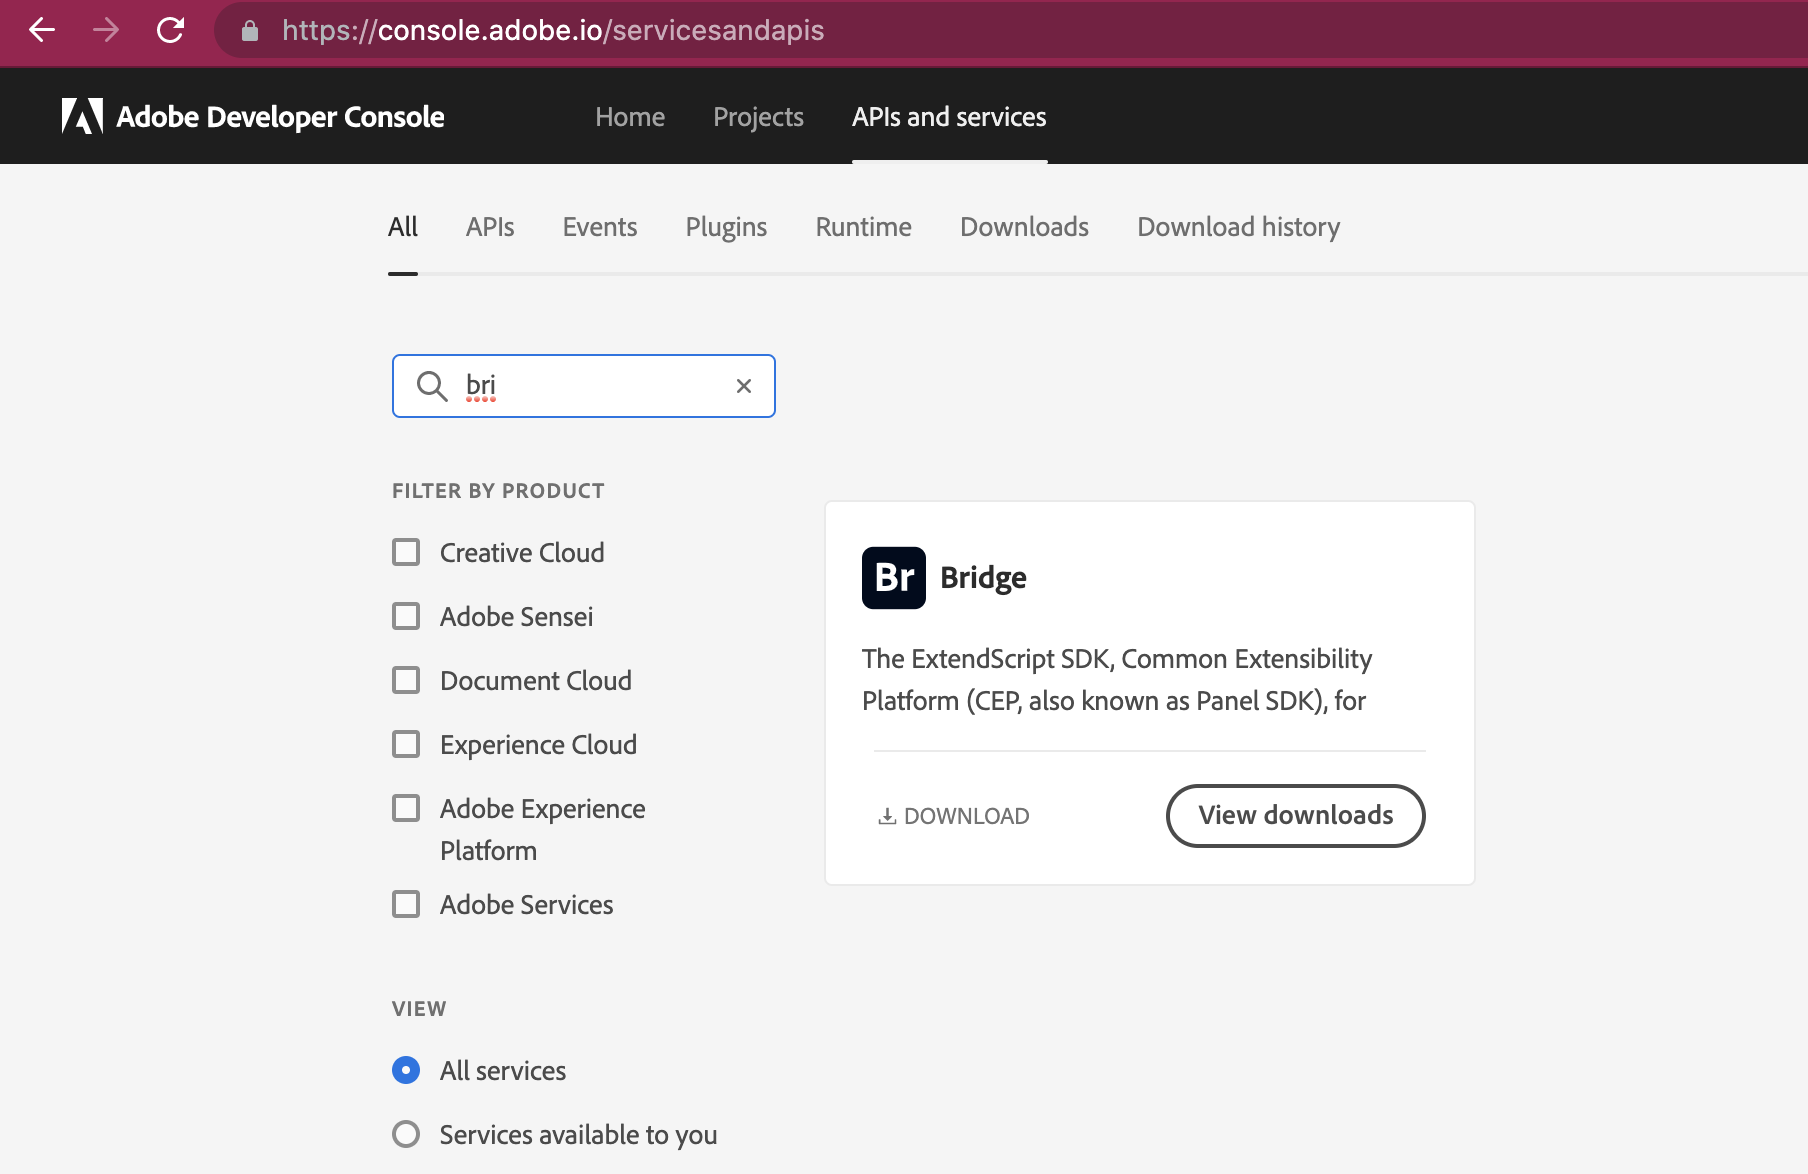Click the browser back arrow
1808x1174 pixels.
pos(40,31)
